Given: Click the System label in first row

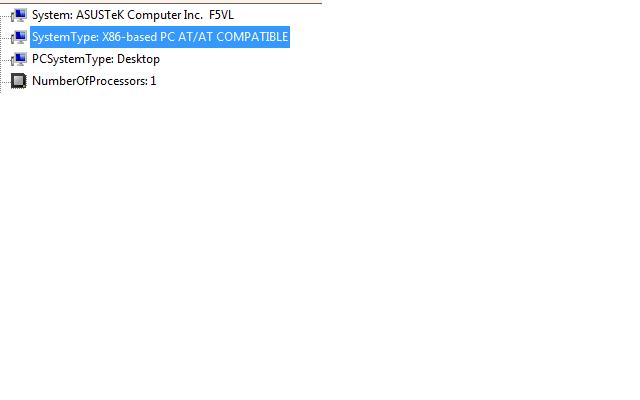Looking at the screenshot, I should [52, 15].
